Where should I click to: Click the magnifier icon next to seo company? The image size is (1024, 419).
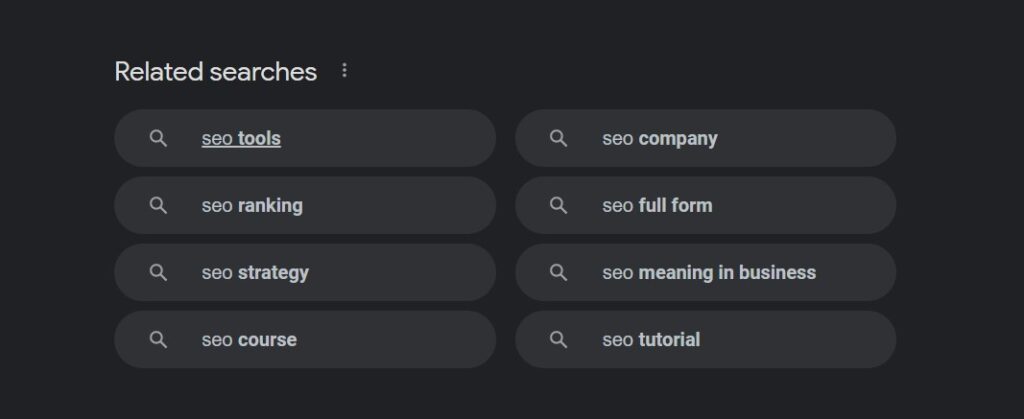(x=558, y=138)
